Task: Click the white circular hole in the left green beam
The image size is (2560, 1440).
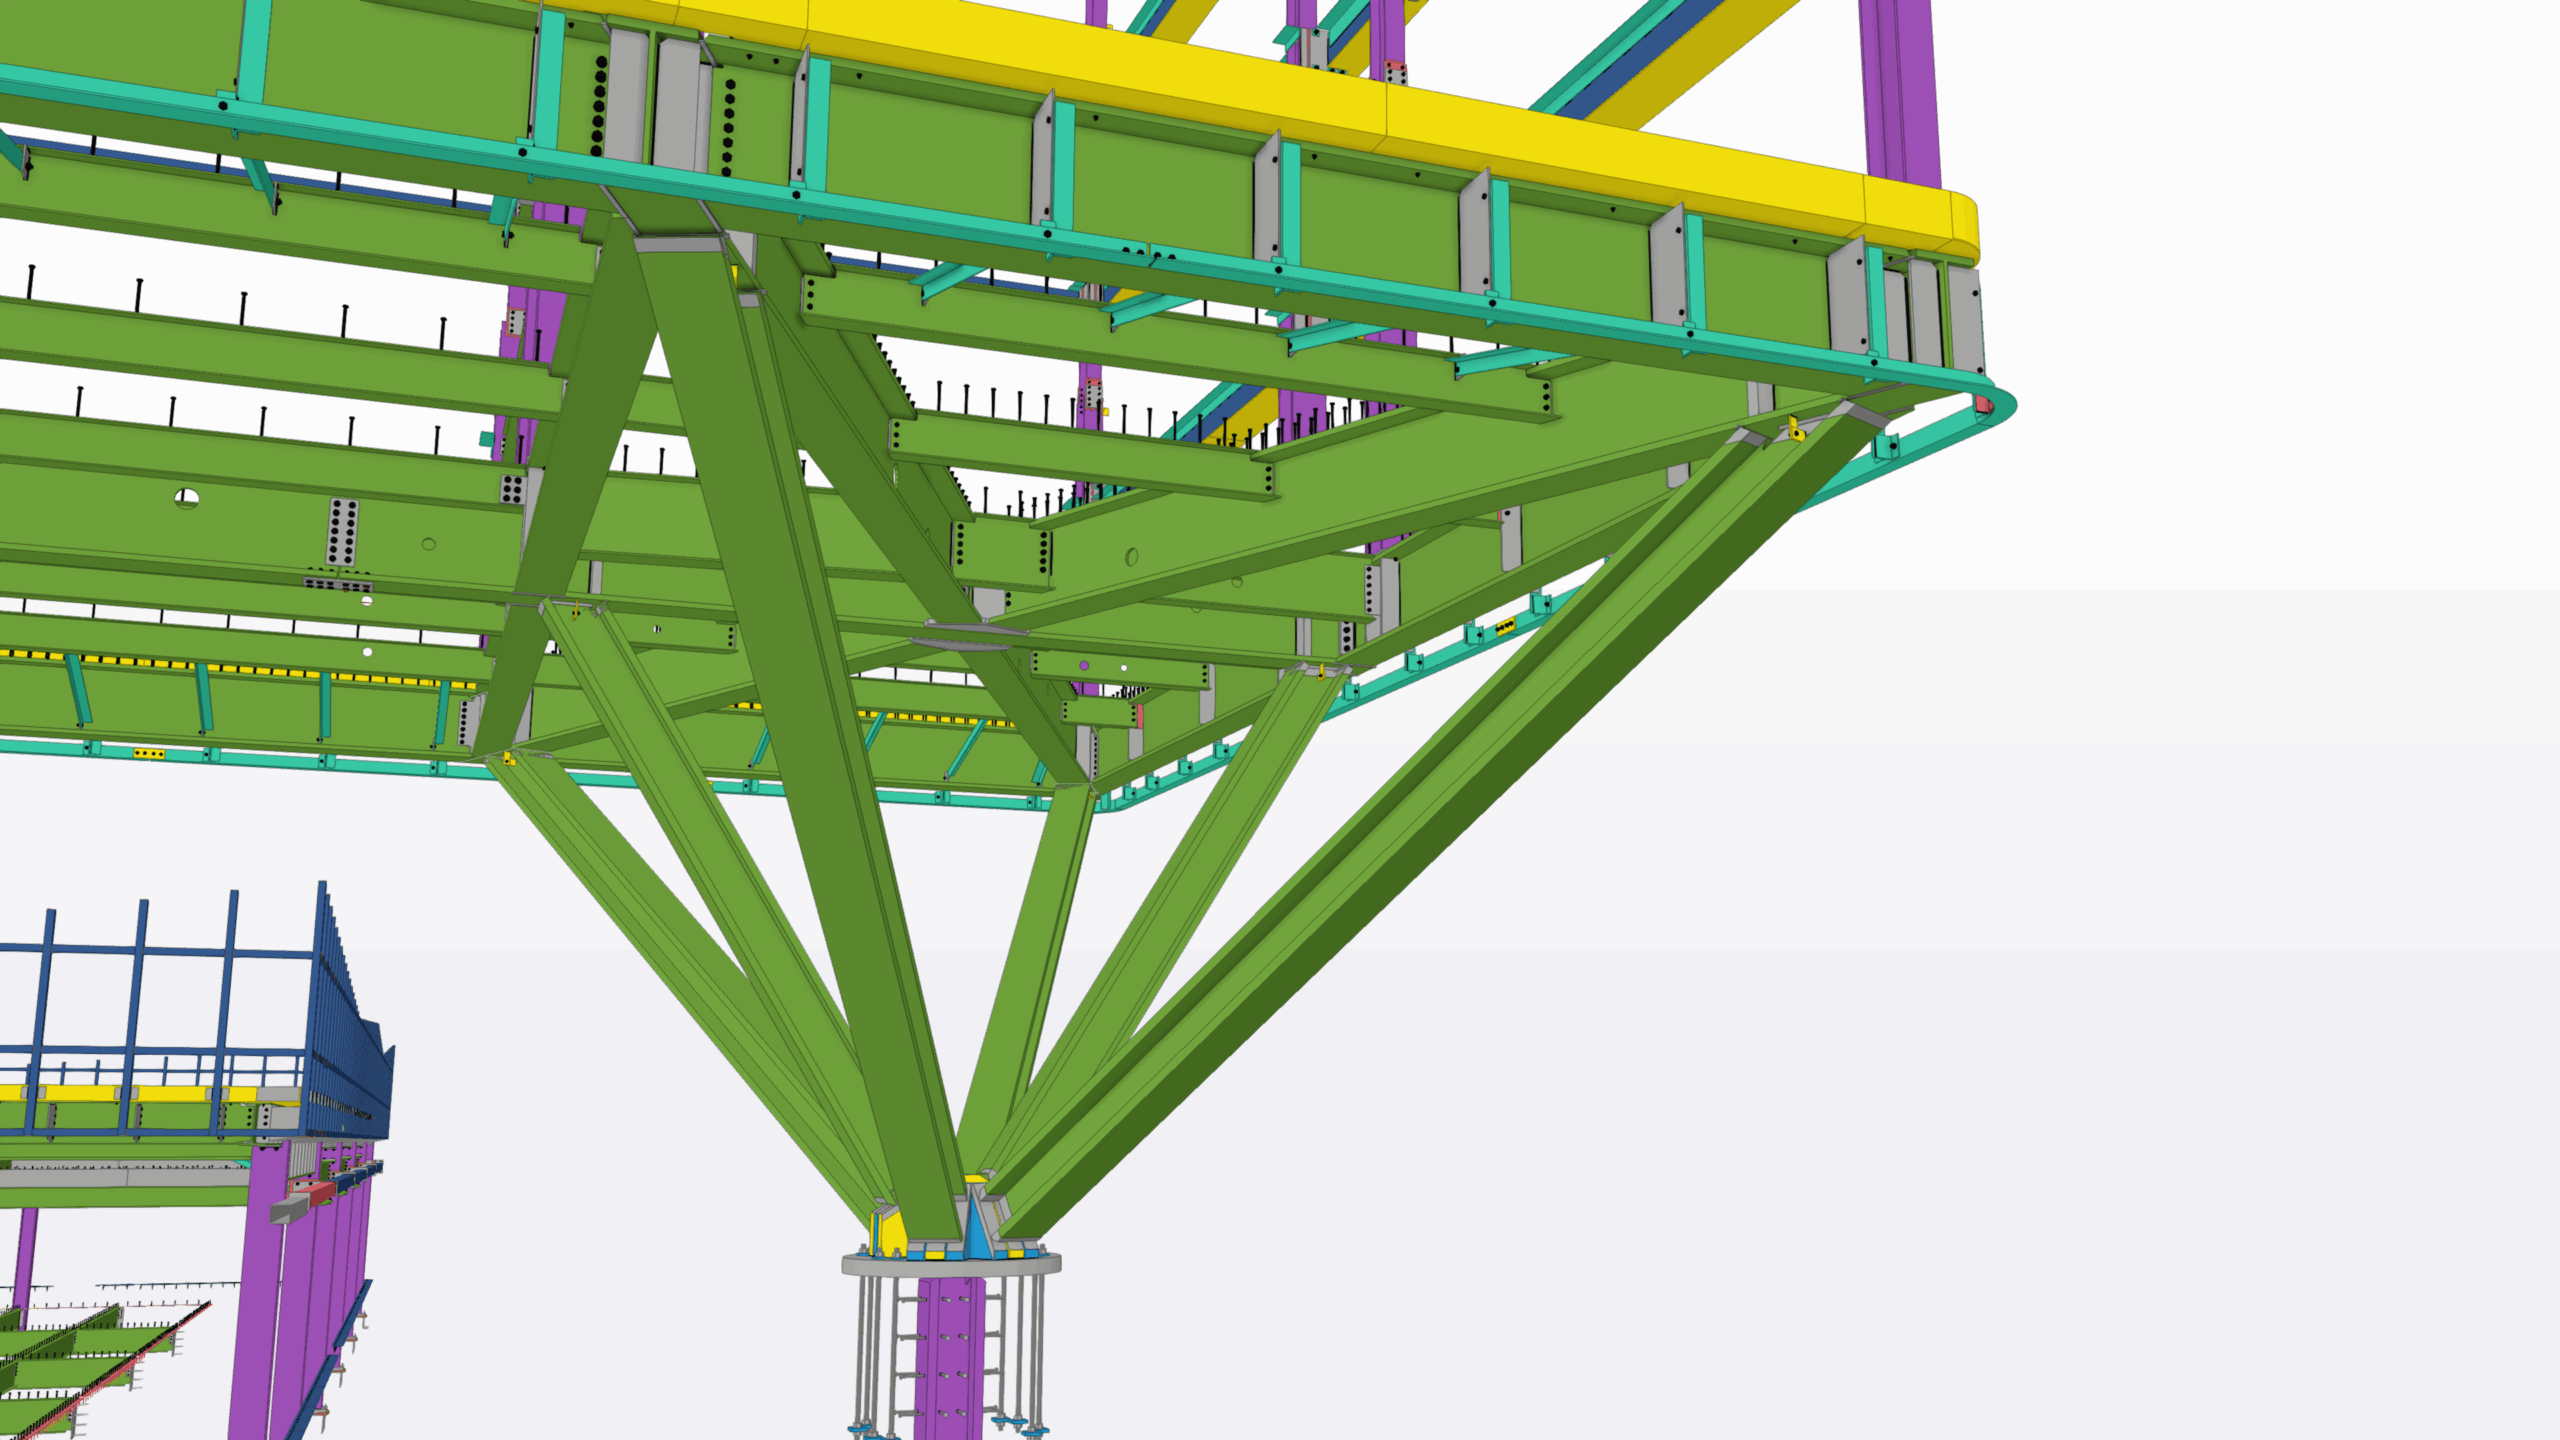Action: 187,497
